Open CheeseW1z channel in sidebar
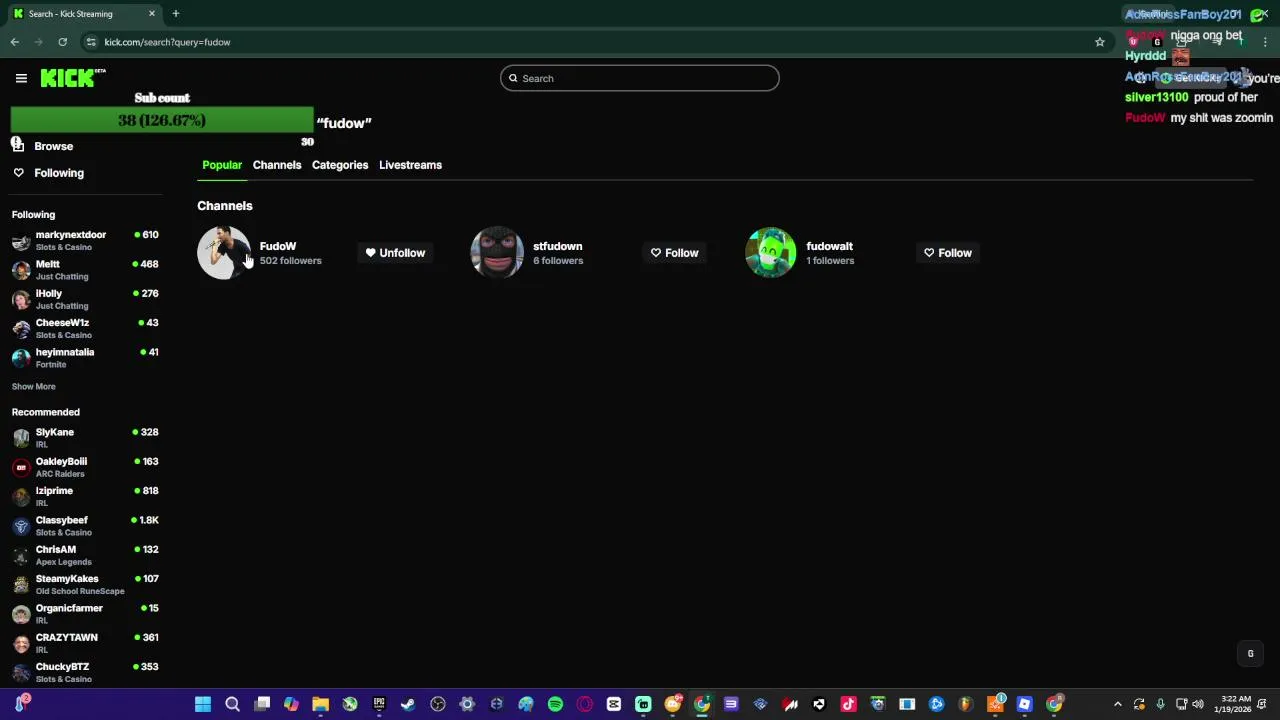The height and width of the screenshot is (720, 1280). 85,329
